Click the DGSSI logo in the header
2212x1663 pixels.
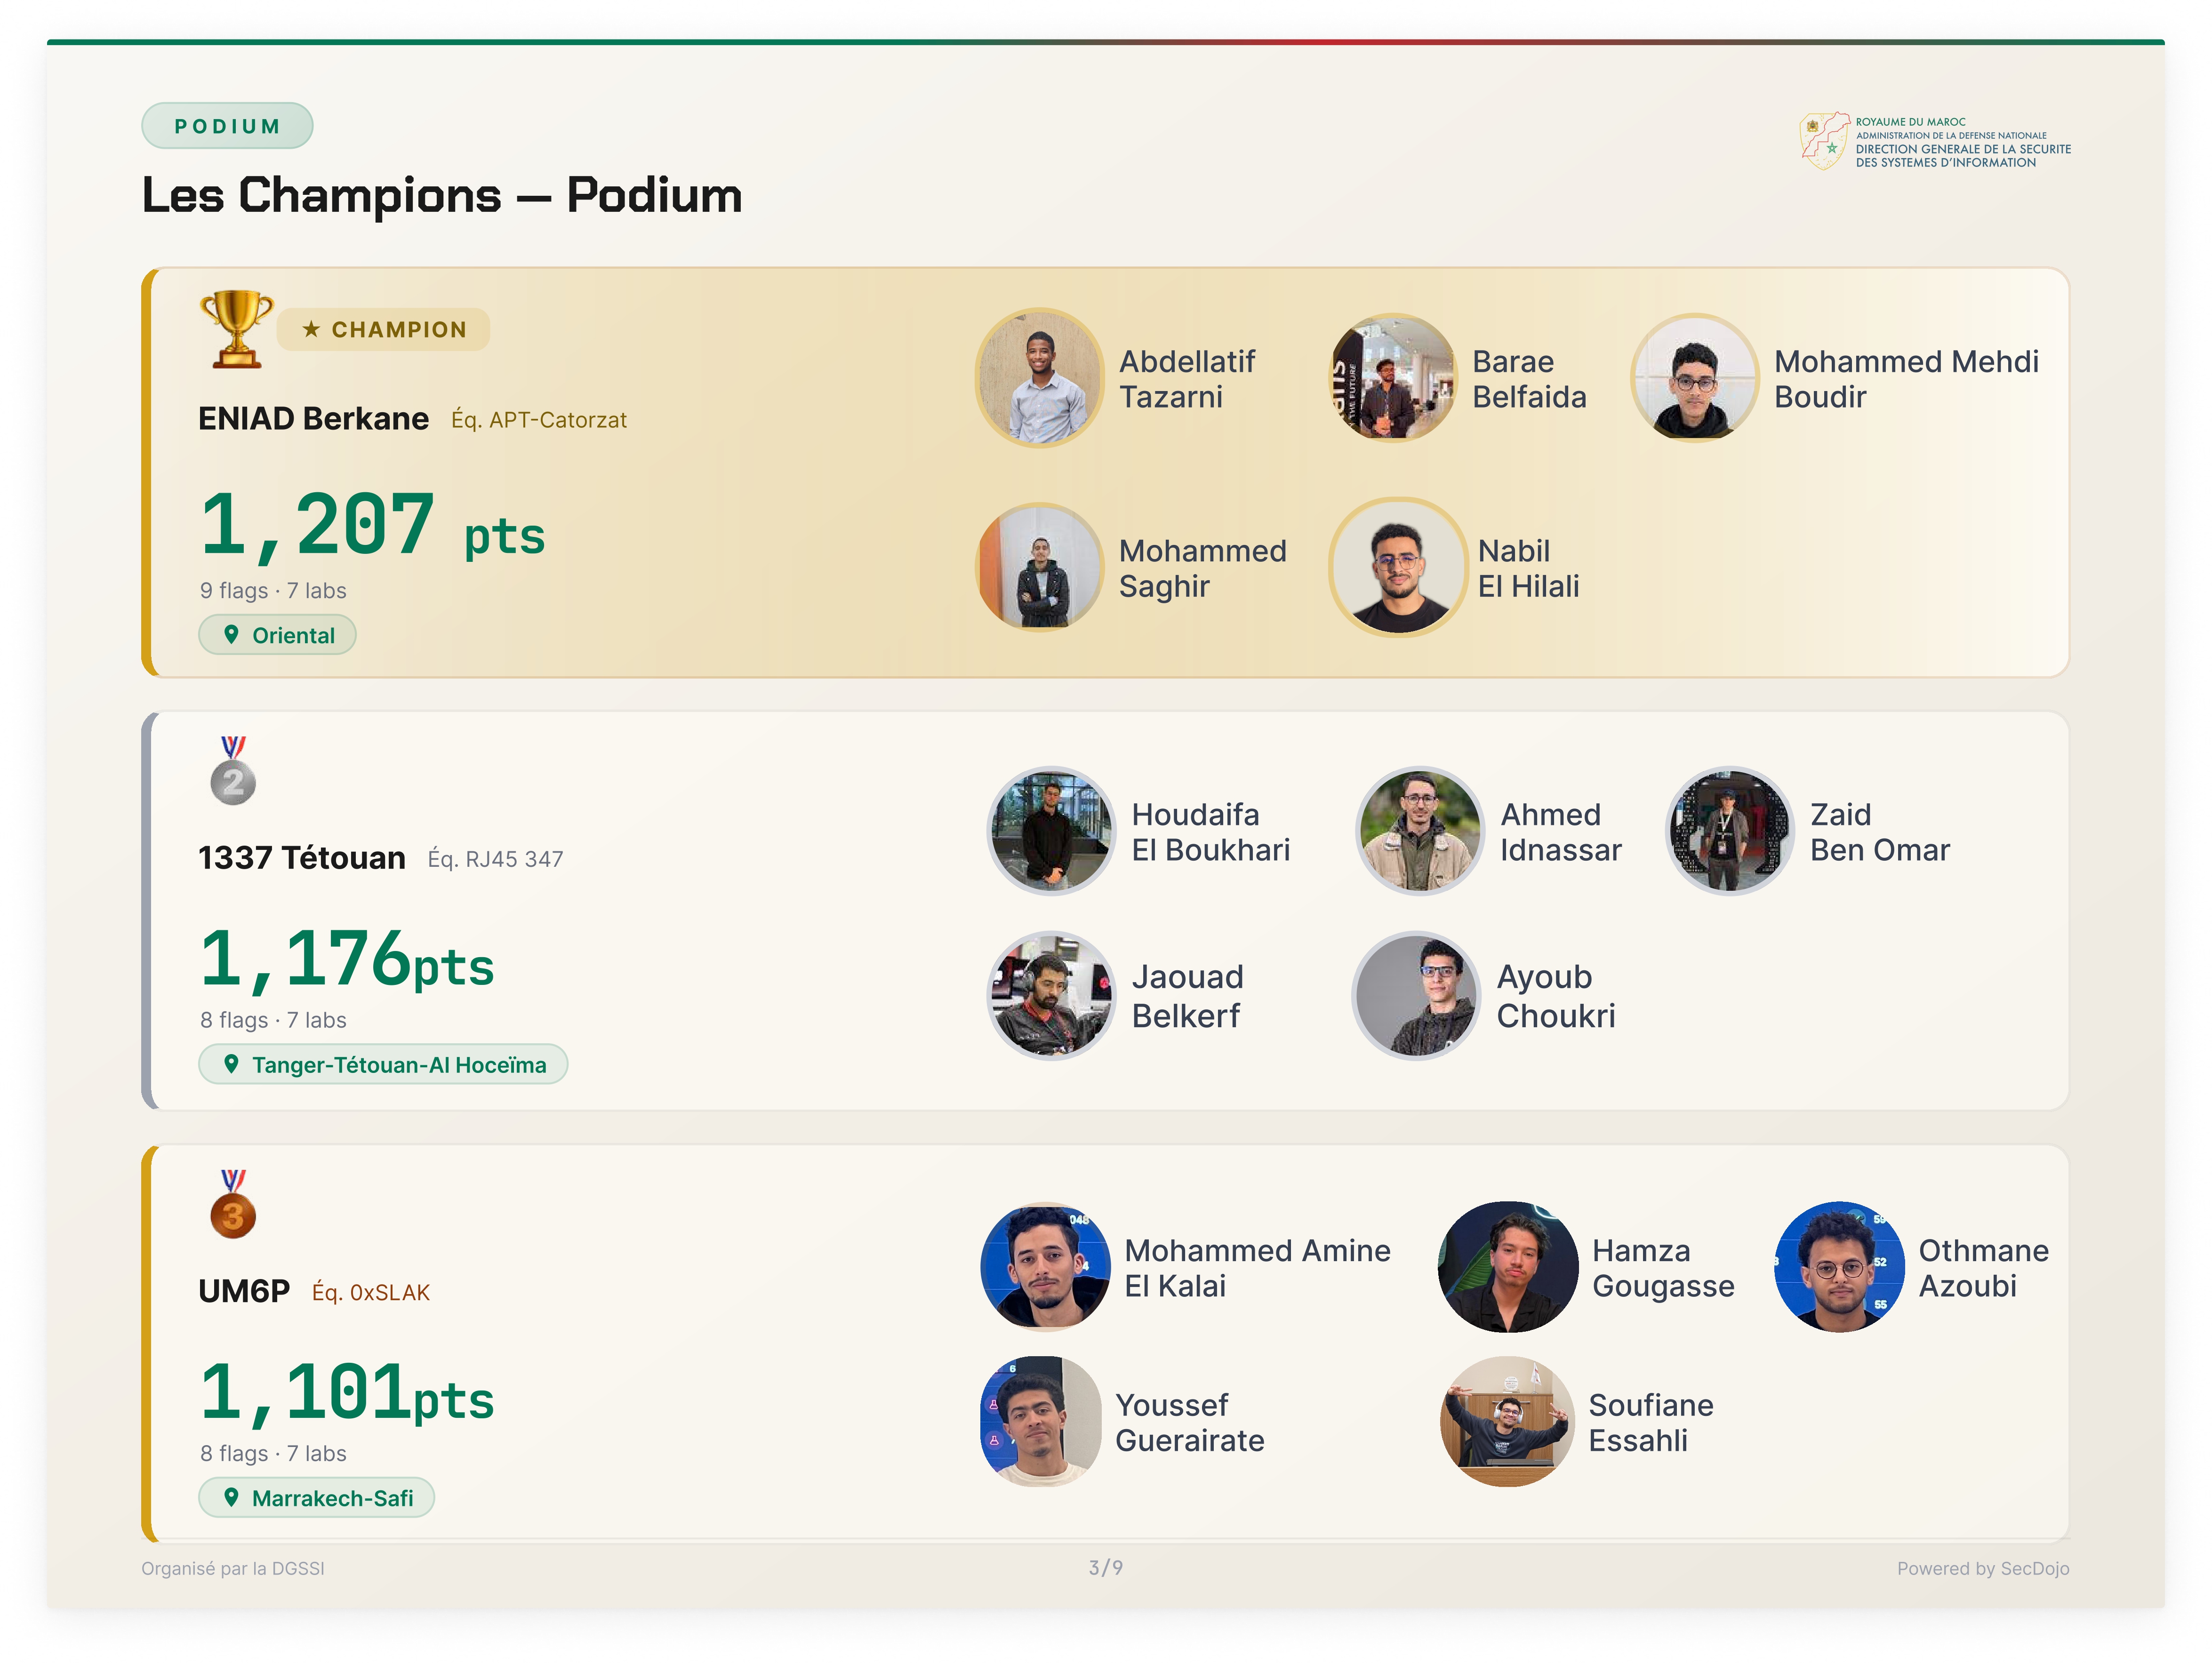pyautogui.click(x=1824, y=141)
